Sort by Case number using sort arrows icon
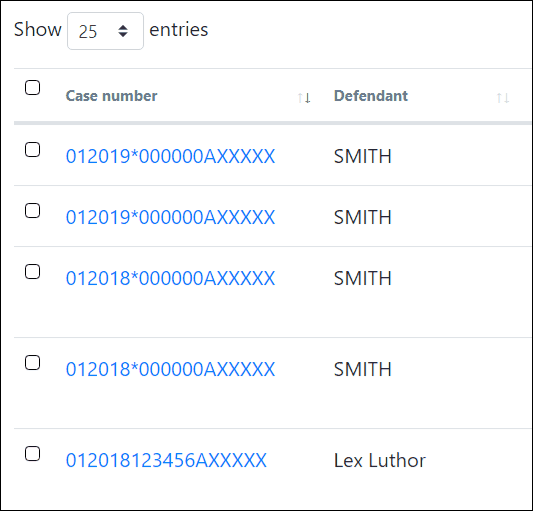Image resolution: width=533 pixels, height=511 pixels. (304, 98)
